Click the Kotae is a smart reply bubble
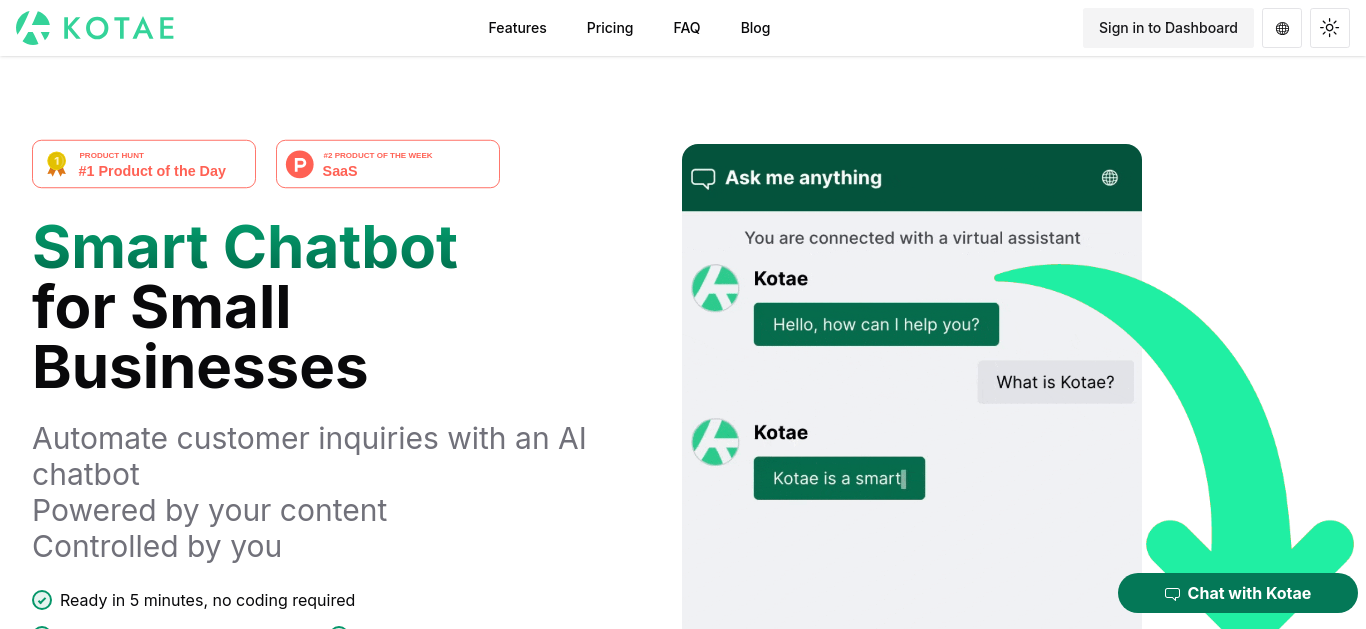1366x629 pixels. (839, 478)
